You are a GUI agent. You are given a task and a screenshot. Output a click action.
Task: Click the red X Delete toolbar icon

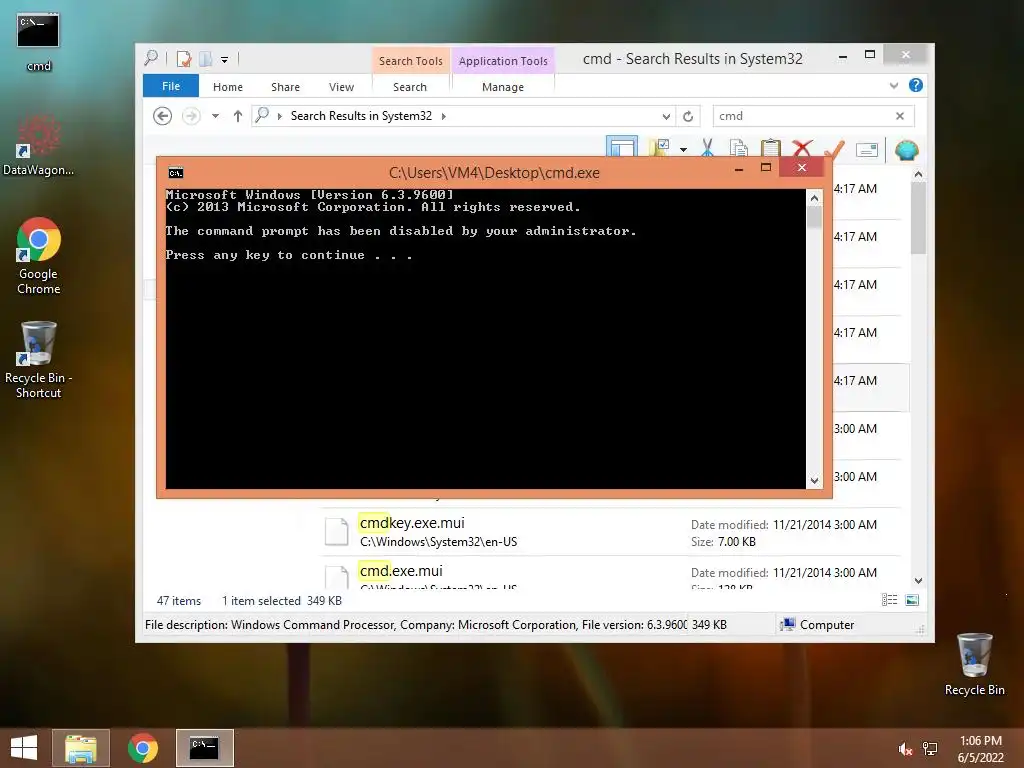[x=803, y=148]
